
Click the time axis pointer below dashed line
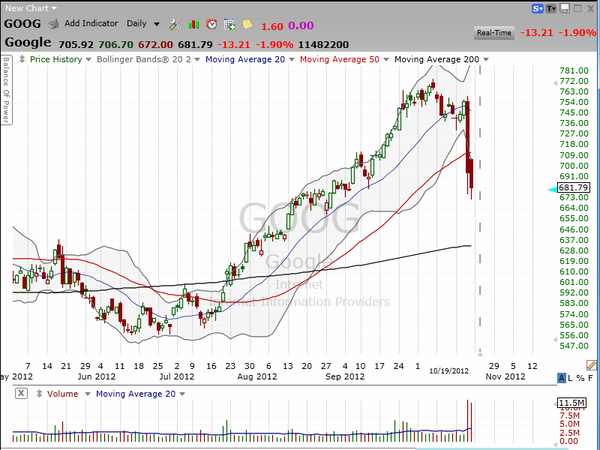pos(480,352)
